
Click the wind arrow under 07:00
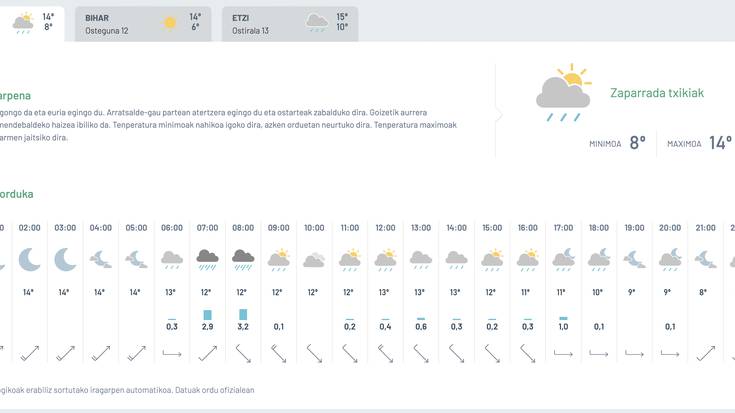tap(208, 353)
